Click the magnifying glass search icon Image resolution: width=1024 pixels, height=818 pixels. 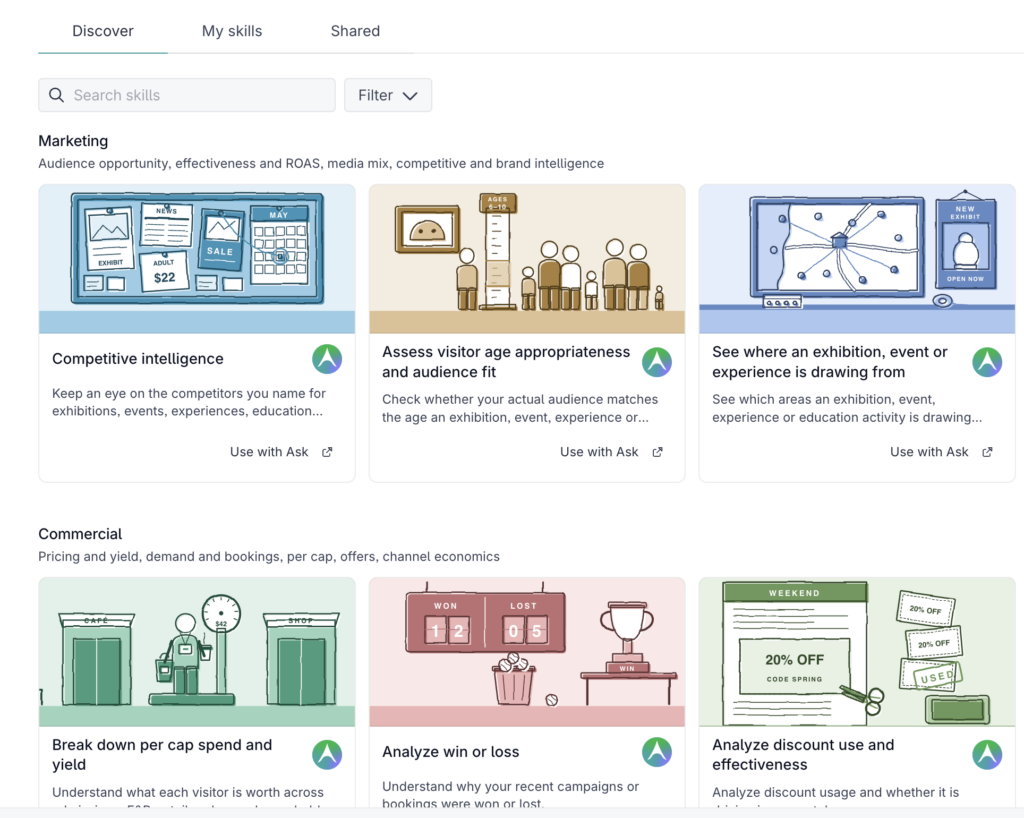click(x=57, y=95)
